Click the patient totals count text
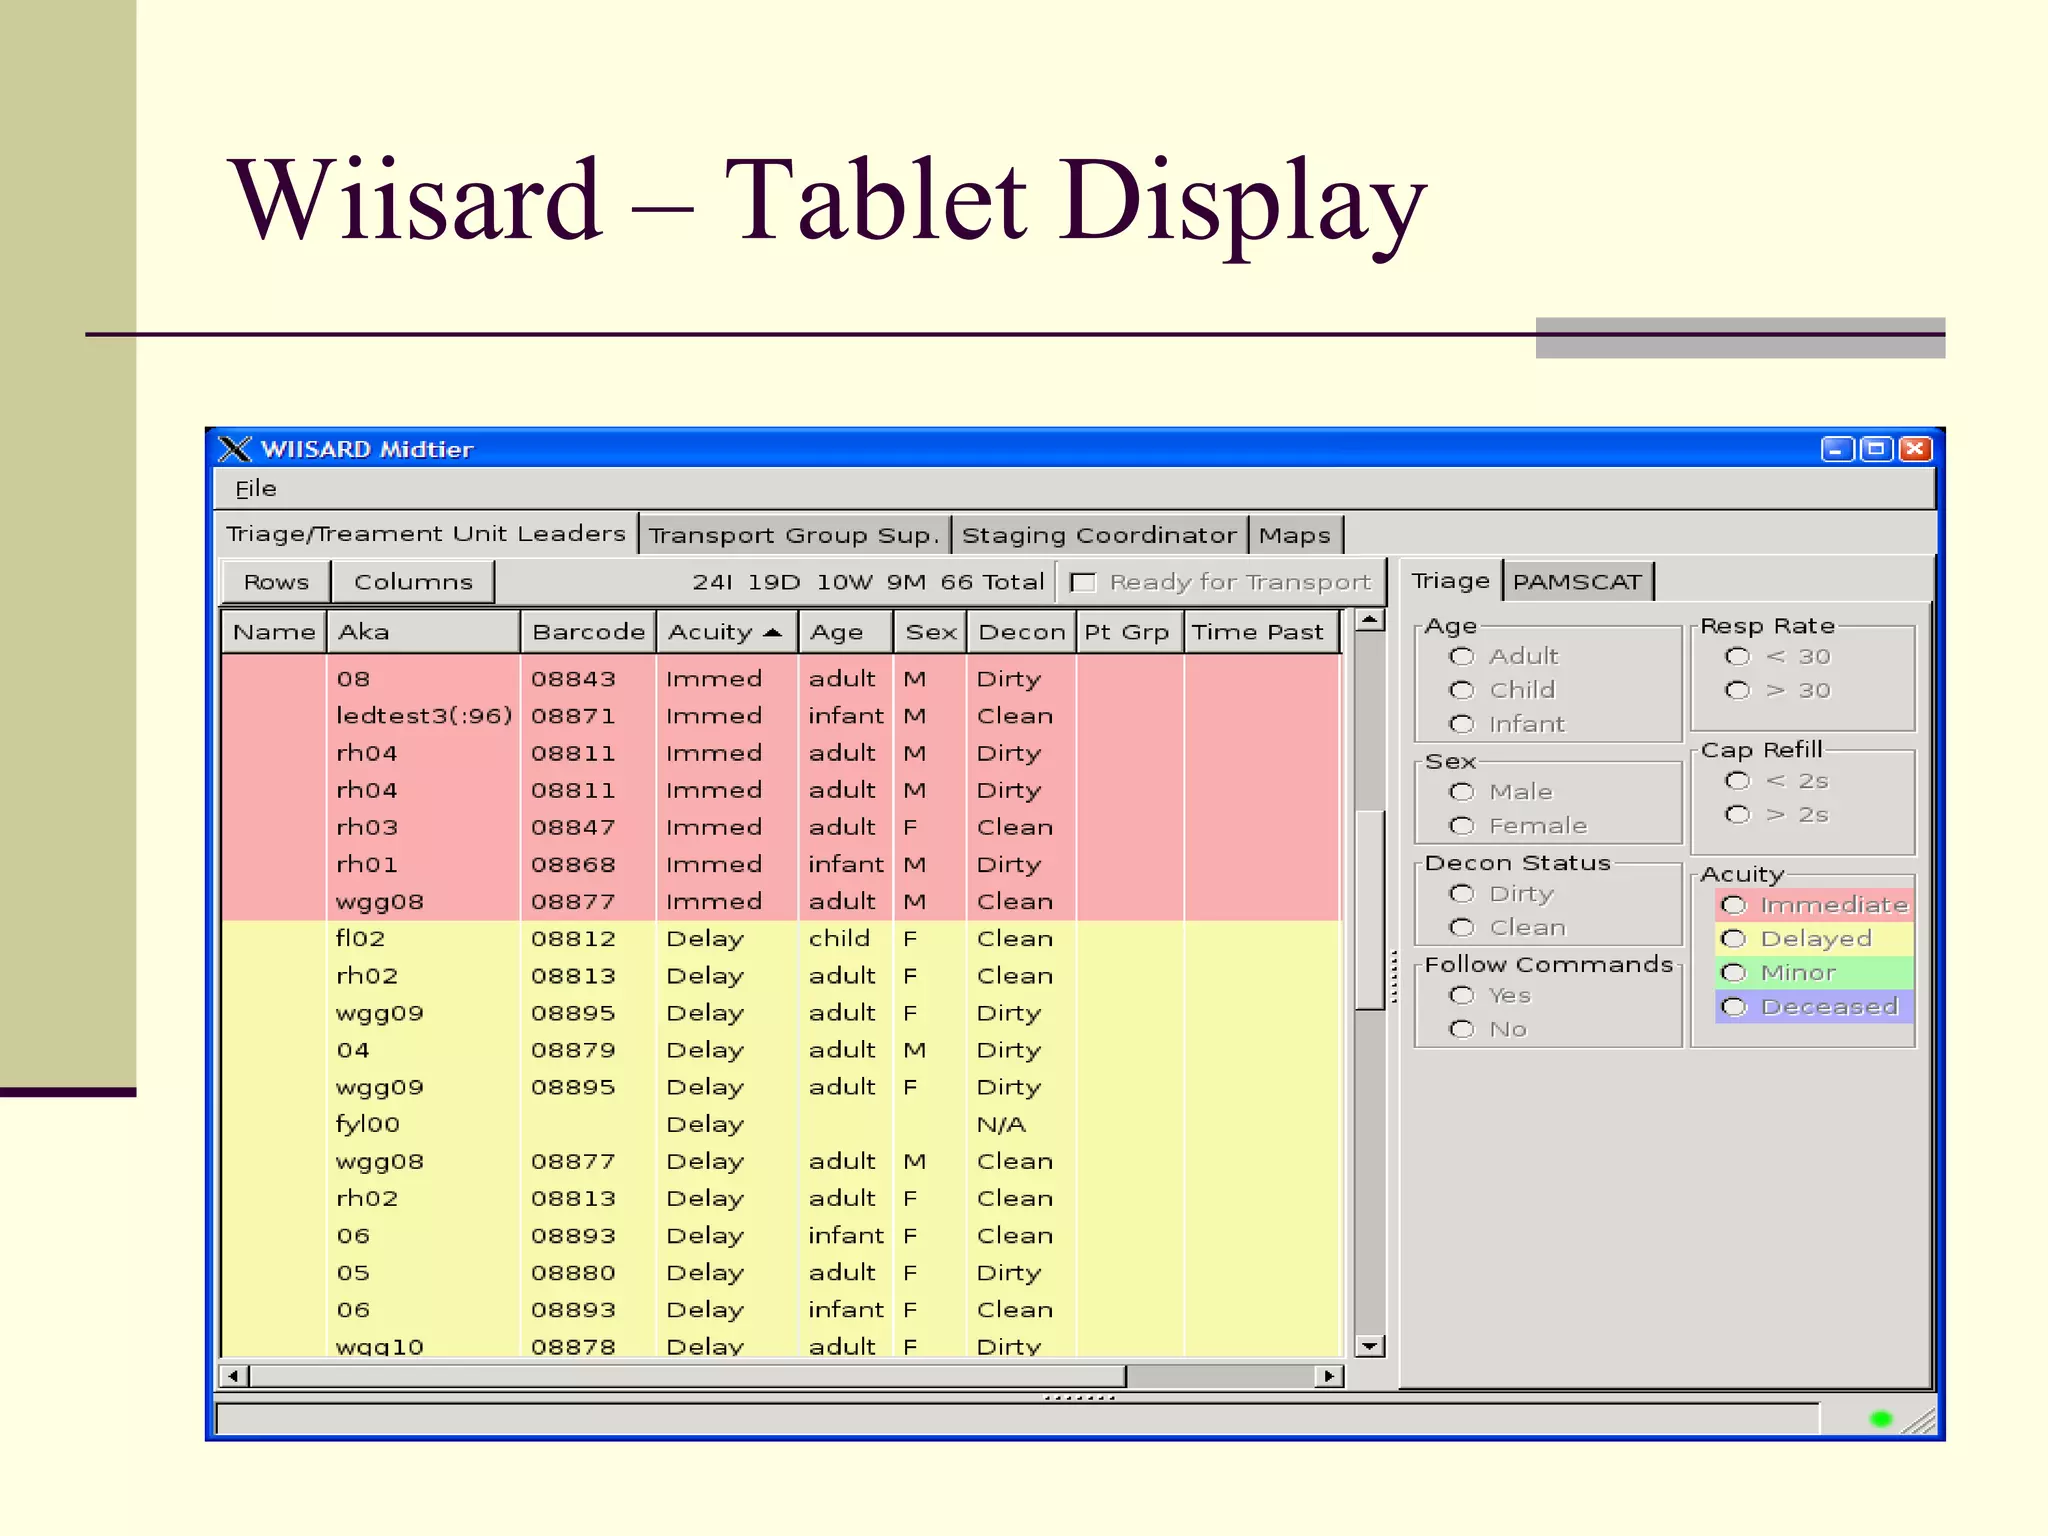The width and height of the screenshot is (2048, 1536). pyautogui.click(x=868, y=582)
